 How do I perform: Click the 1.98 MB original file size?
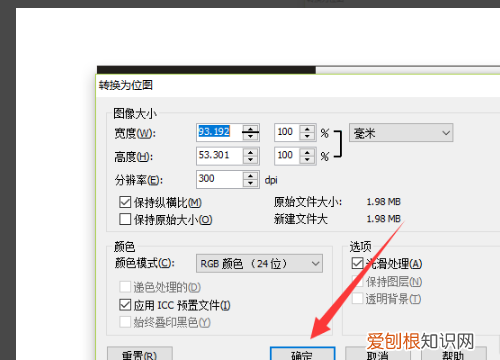point(383,202)
